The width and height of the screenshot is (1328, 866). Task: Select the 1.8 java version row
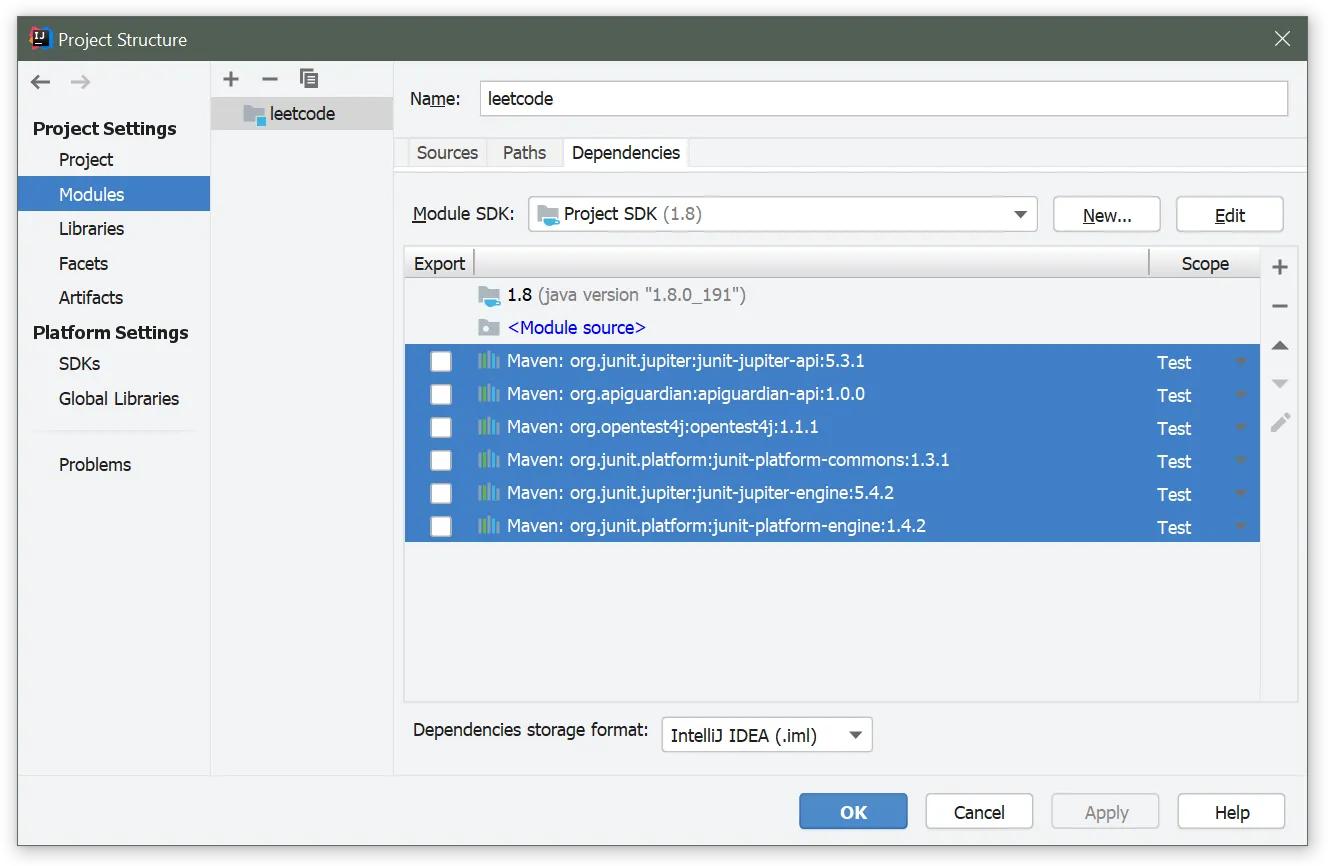(x=832, y=295)
